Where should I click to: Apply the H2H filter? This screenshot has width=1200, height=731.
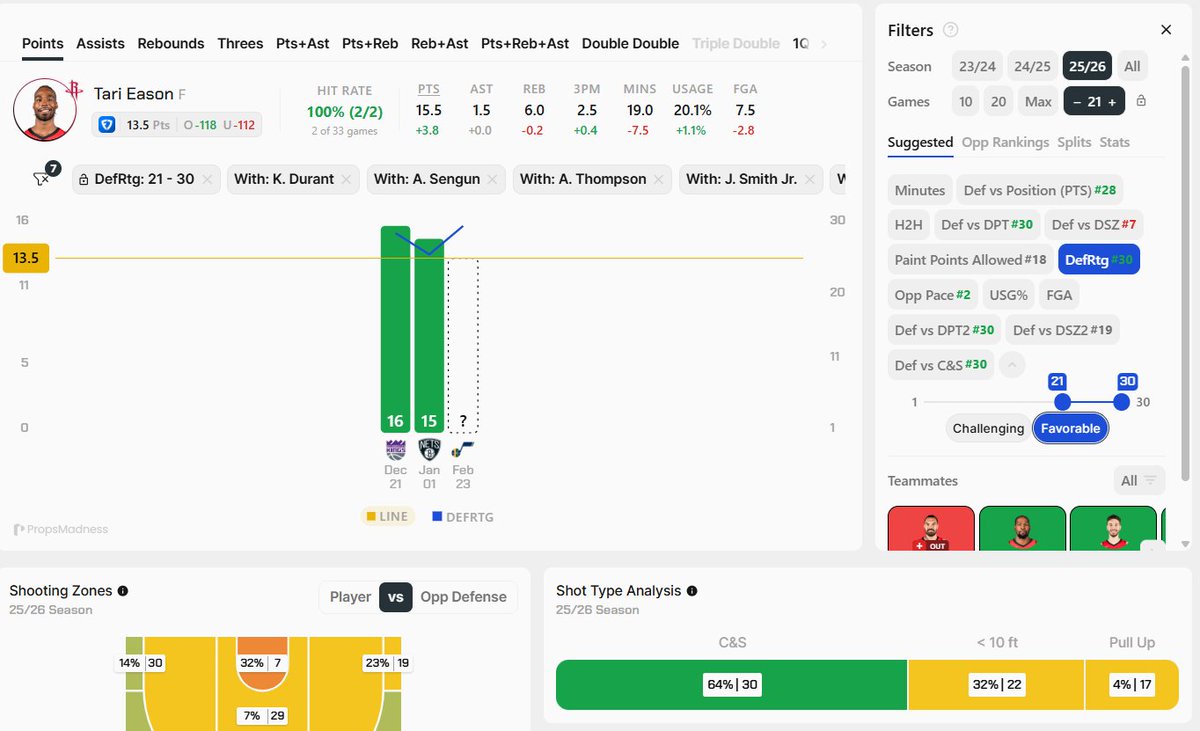(x=908, y=225)
